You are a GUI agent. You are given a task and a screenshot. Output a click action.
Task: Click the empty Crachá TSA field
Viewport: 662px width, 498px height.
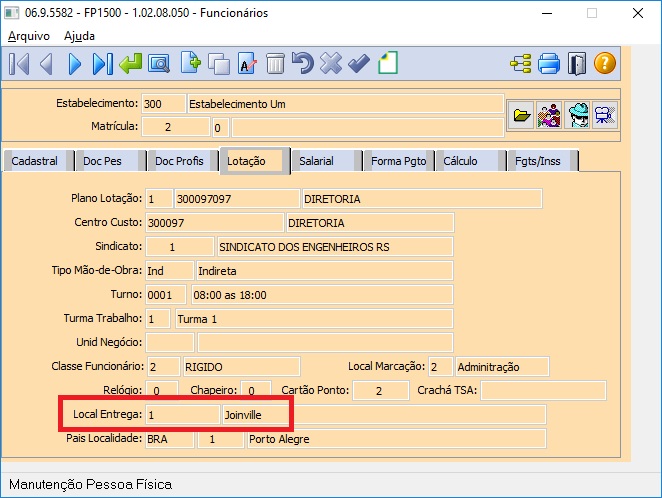[x=544, y=390]
